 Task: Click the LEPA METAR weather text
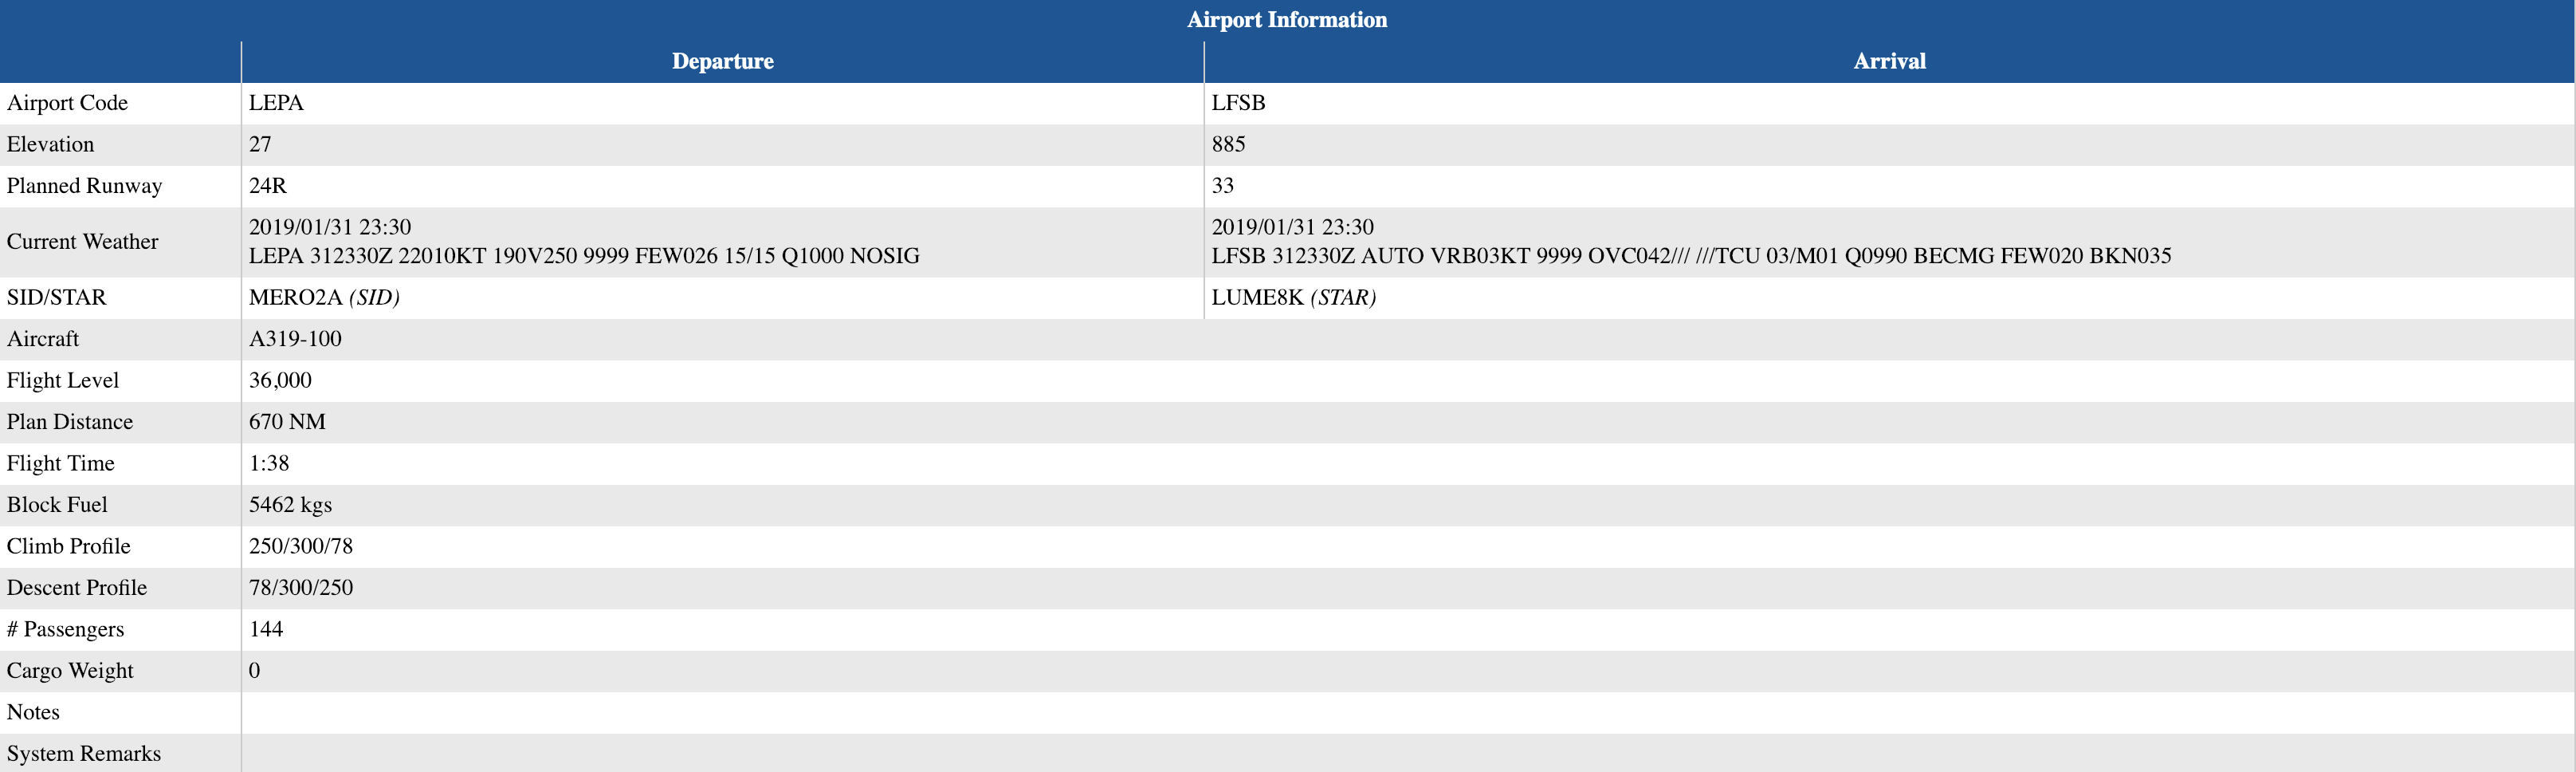click(x=584, y=256)
